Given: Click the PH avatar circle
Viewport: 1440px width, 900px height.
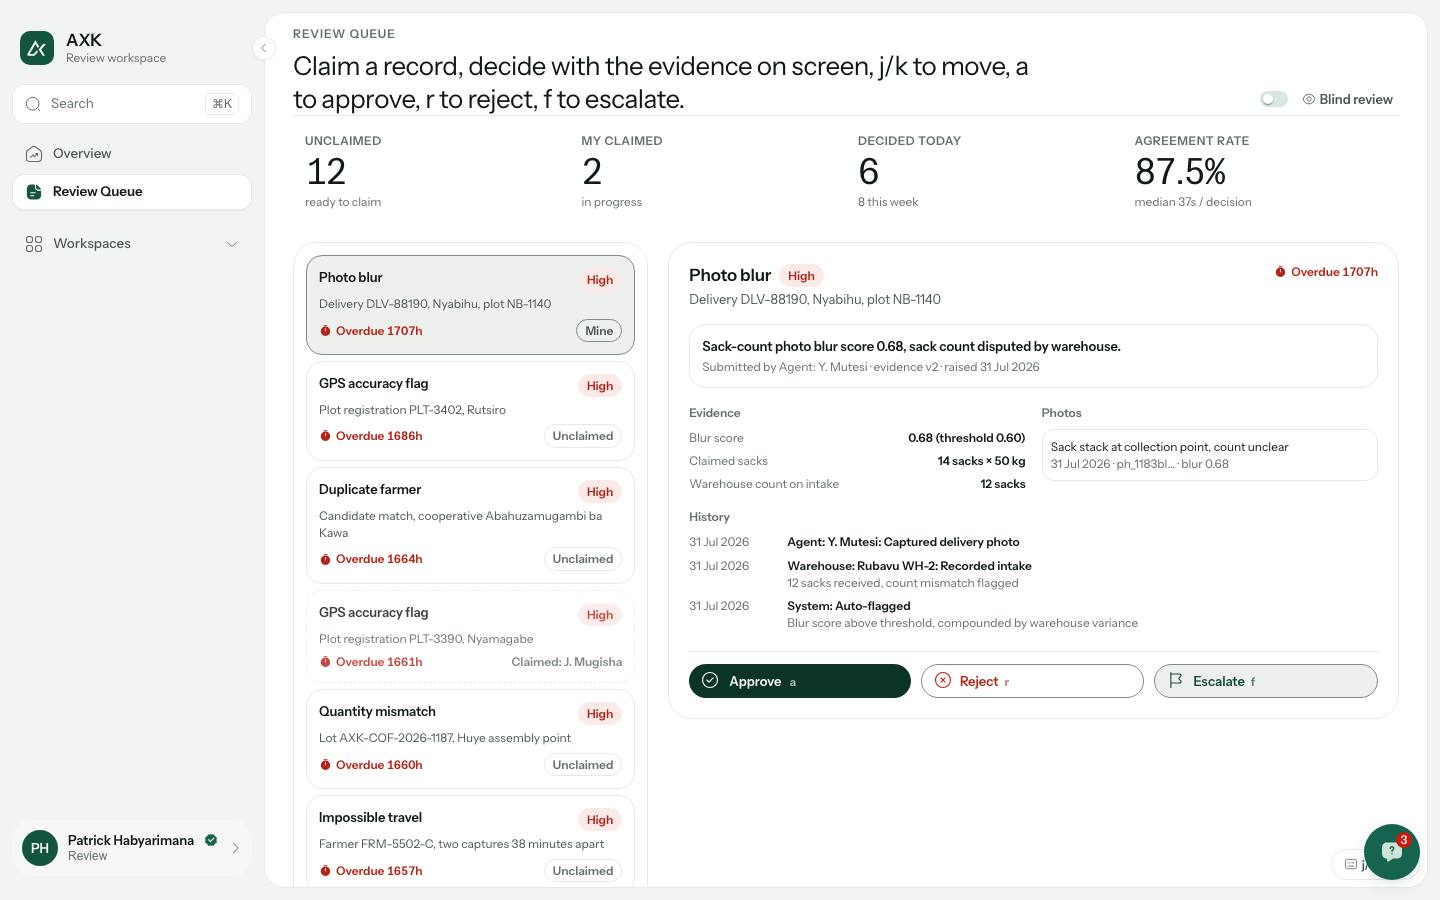Looking at the screenshot, I should [40, 848].
